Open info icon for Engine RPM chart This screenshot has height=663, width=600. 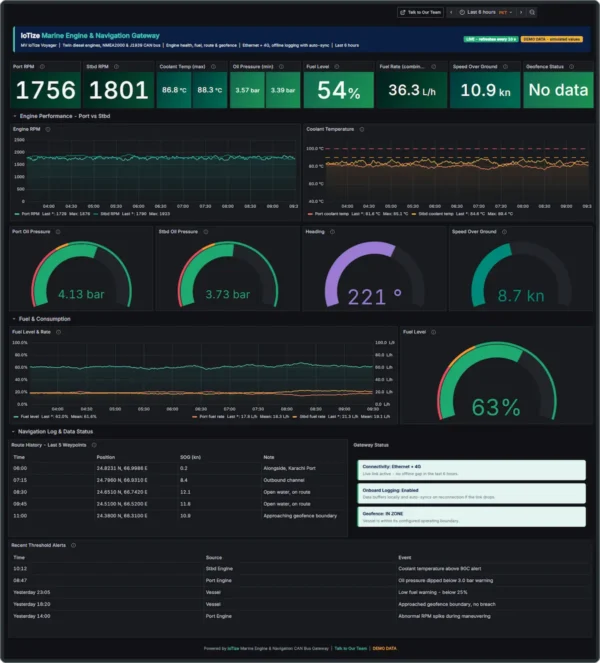click(x=48, y=129)
